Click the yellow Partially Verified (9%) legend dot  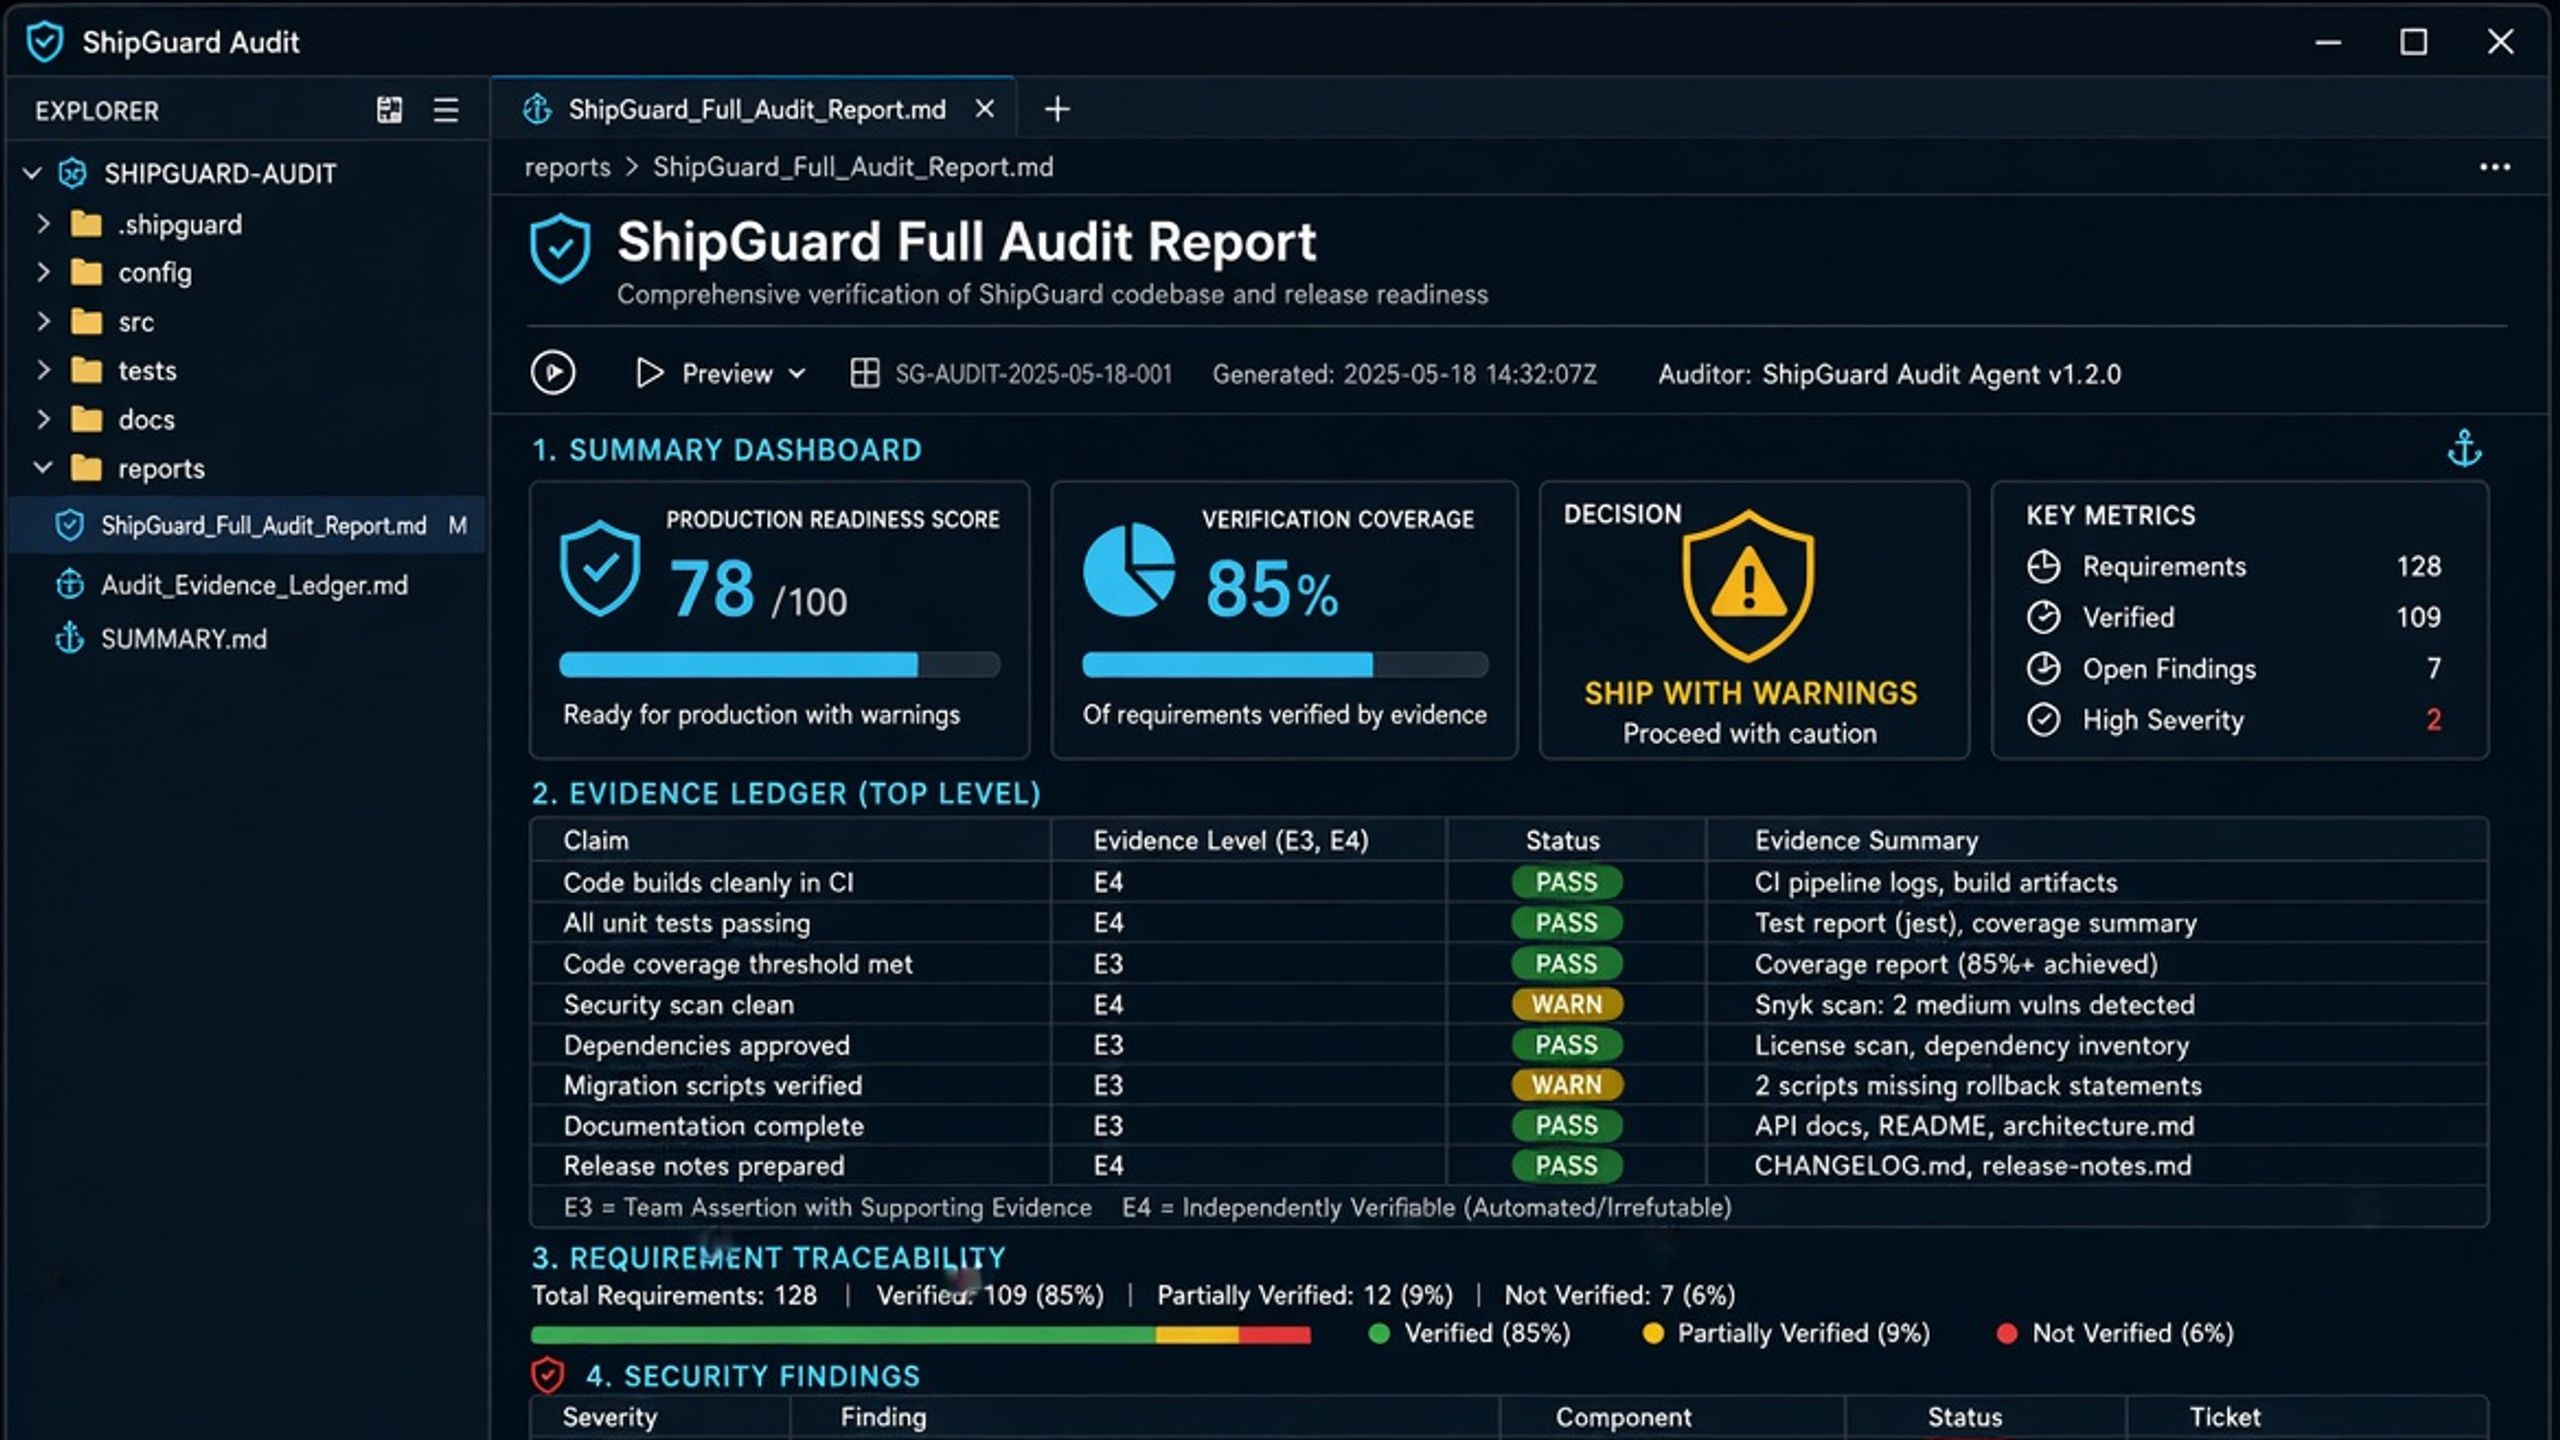point(1653,1333)
